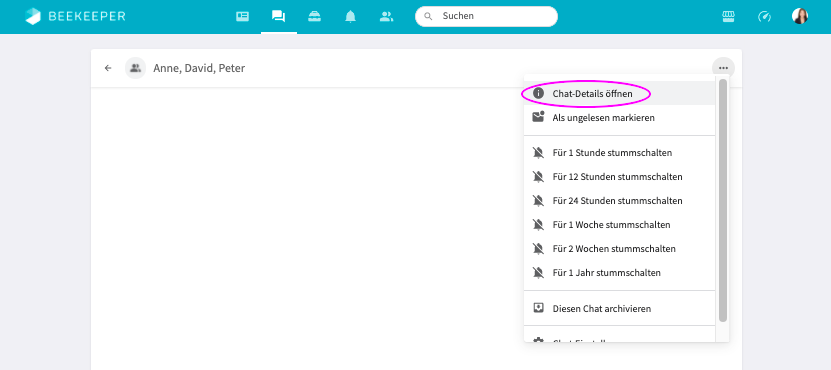831x370 pixels.
Task: Click muted bell icon for 24 Stunden
Action: point(538,201)
